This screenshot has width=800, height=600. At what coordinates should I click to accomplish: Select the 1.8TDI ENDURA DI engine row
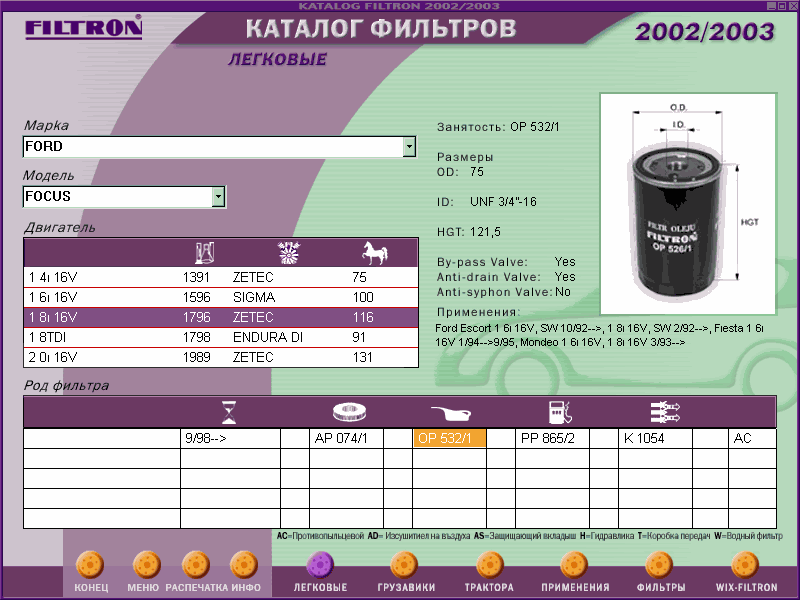click(x=221, y=337)
